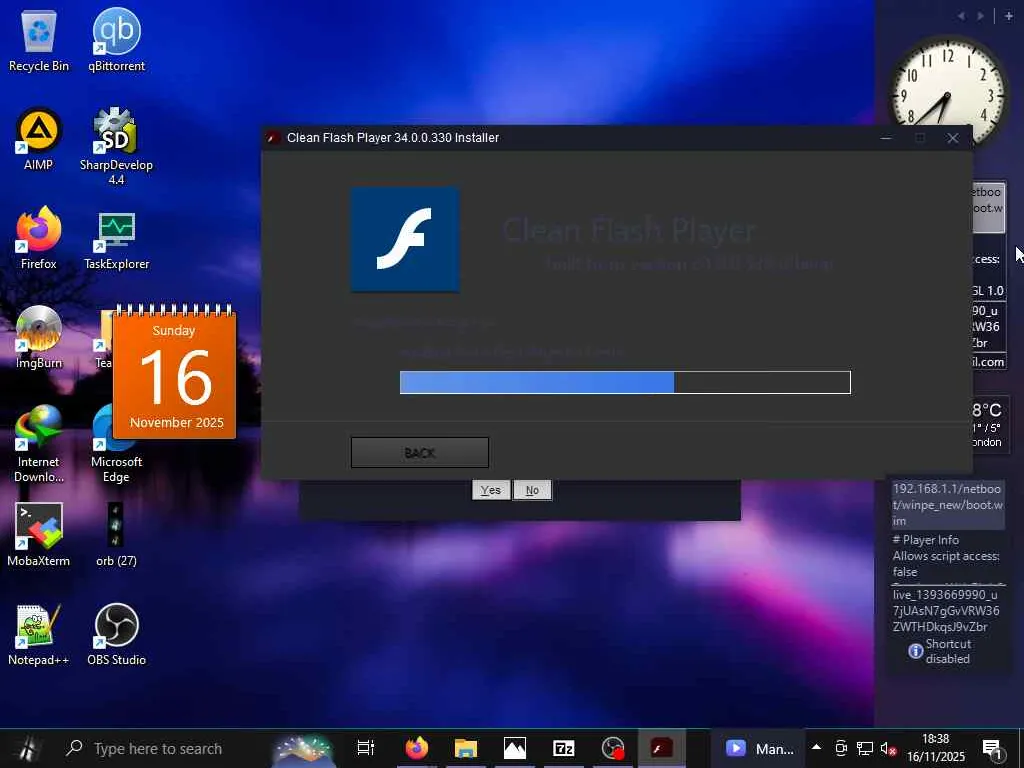Minimize the Clean Flash Player installer
The height and width of the screenshot is (768, 1024).
click(886, 138)
